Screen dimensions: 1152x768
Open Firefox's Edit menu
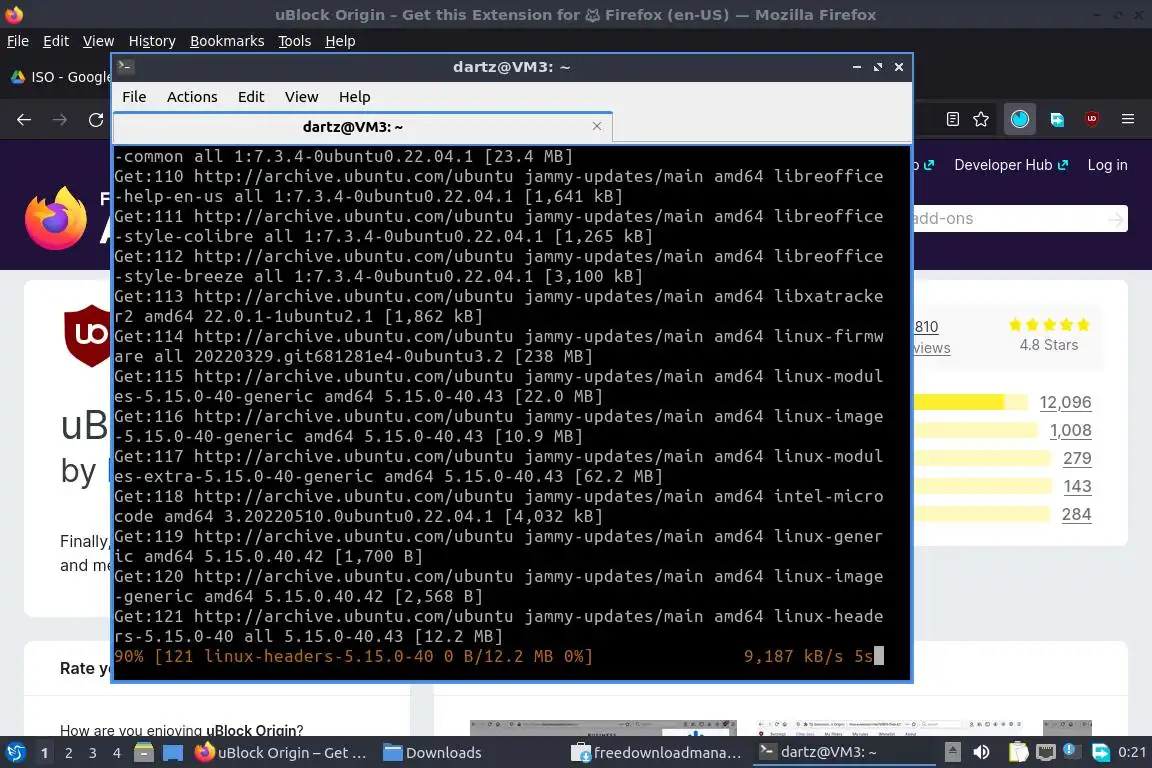coord(56,41)
